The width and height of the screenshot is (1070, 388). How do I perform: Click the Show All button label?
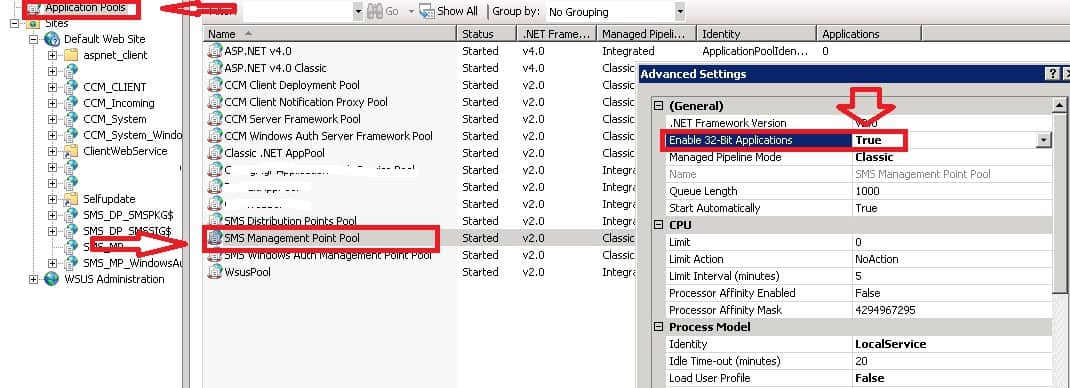[x=457, y=12]
